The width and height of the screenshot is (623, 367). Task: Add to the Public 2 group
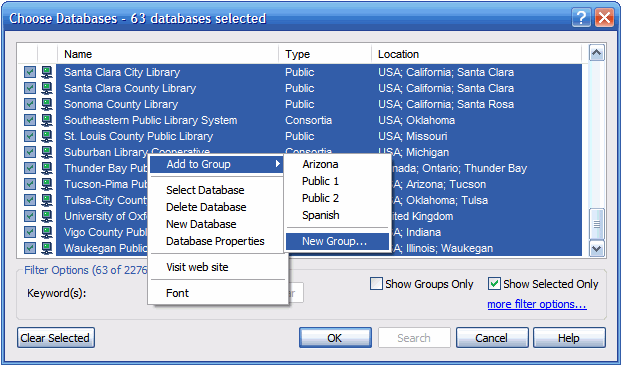320,199
